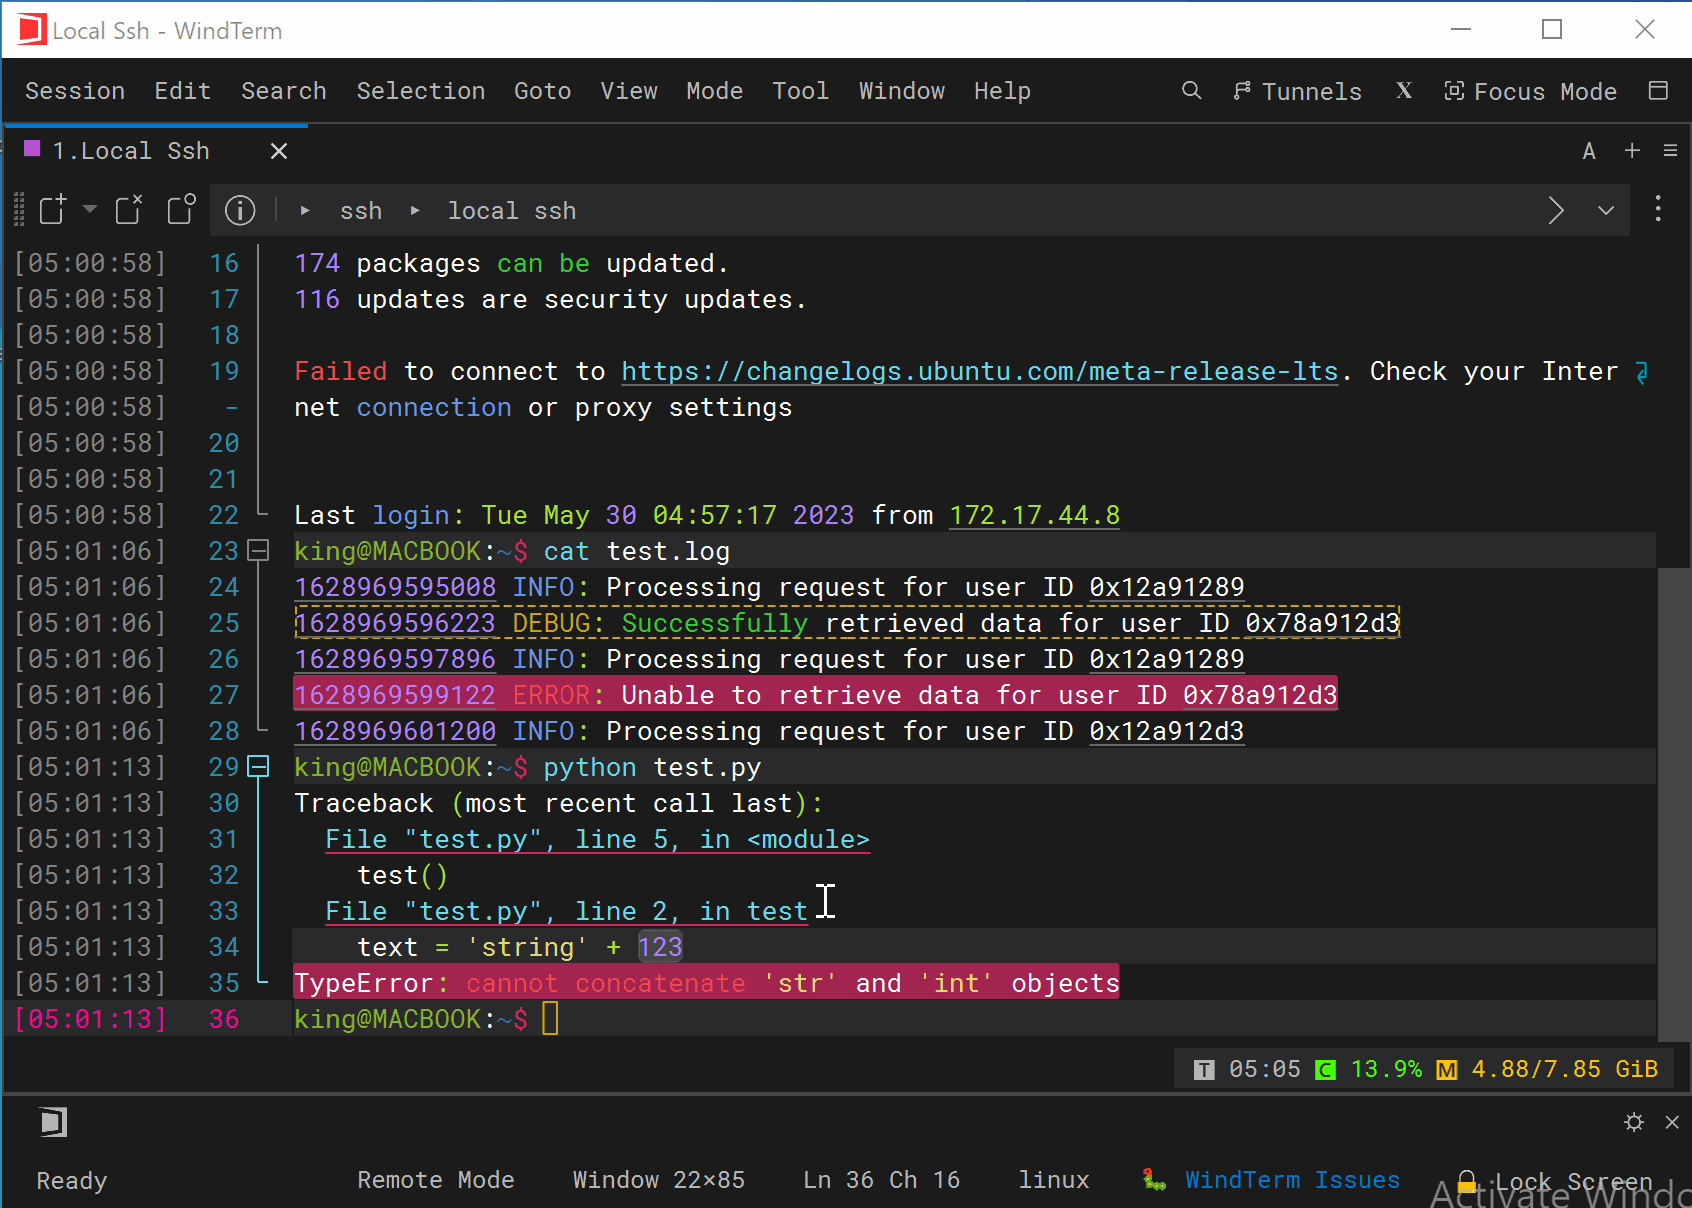Open the Window menu
Image resolution: width=1692 pixels, height=1208 pixels.
point(902,91)
